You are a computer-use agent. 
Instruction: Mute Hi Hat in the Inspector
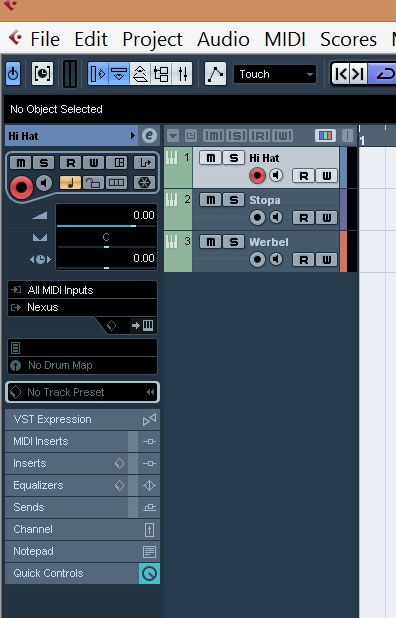[x=20, y=162]
